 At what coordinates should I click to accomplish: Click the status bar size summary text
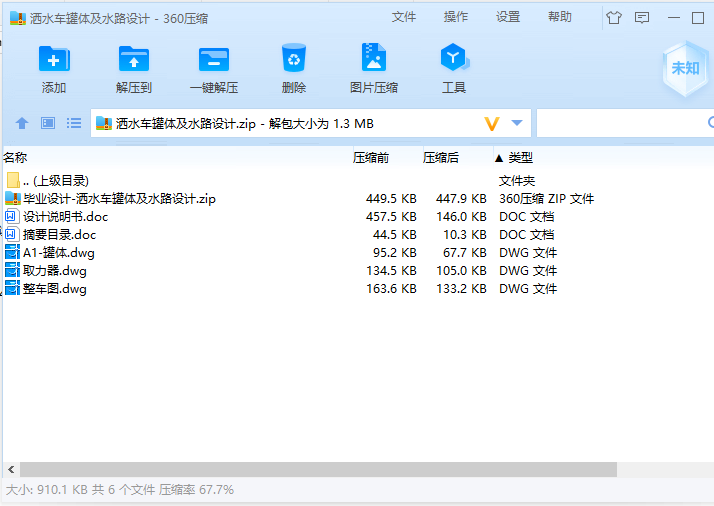coord(120,490)
